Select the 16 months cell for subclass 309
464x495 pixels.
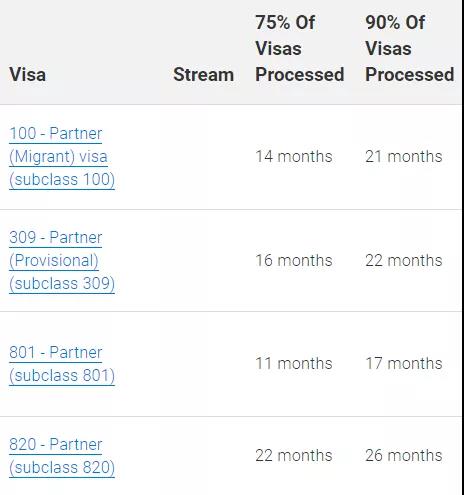coord(294,260)
